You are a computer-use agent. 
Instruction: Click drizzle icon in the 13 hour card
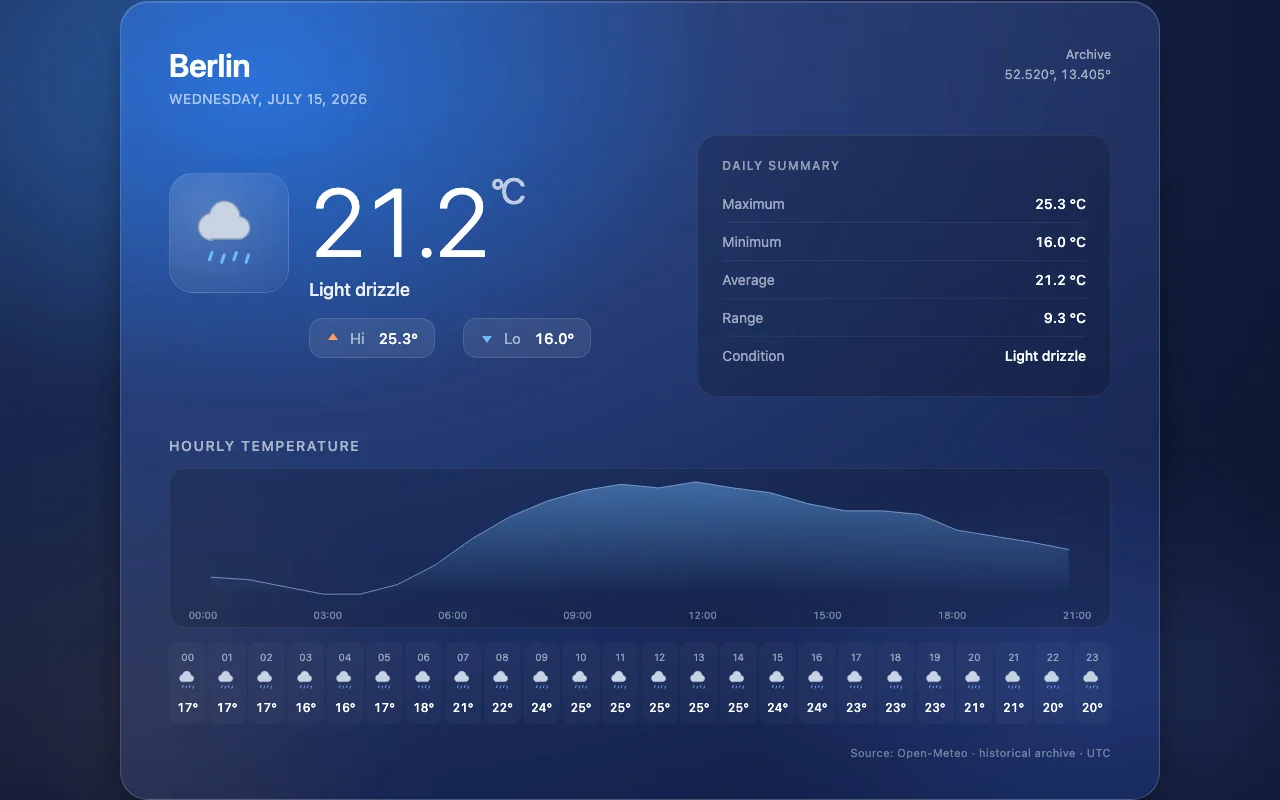699,680
